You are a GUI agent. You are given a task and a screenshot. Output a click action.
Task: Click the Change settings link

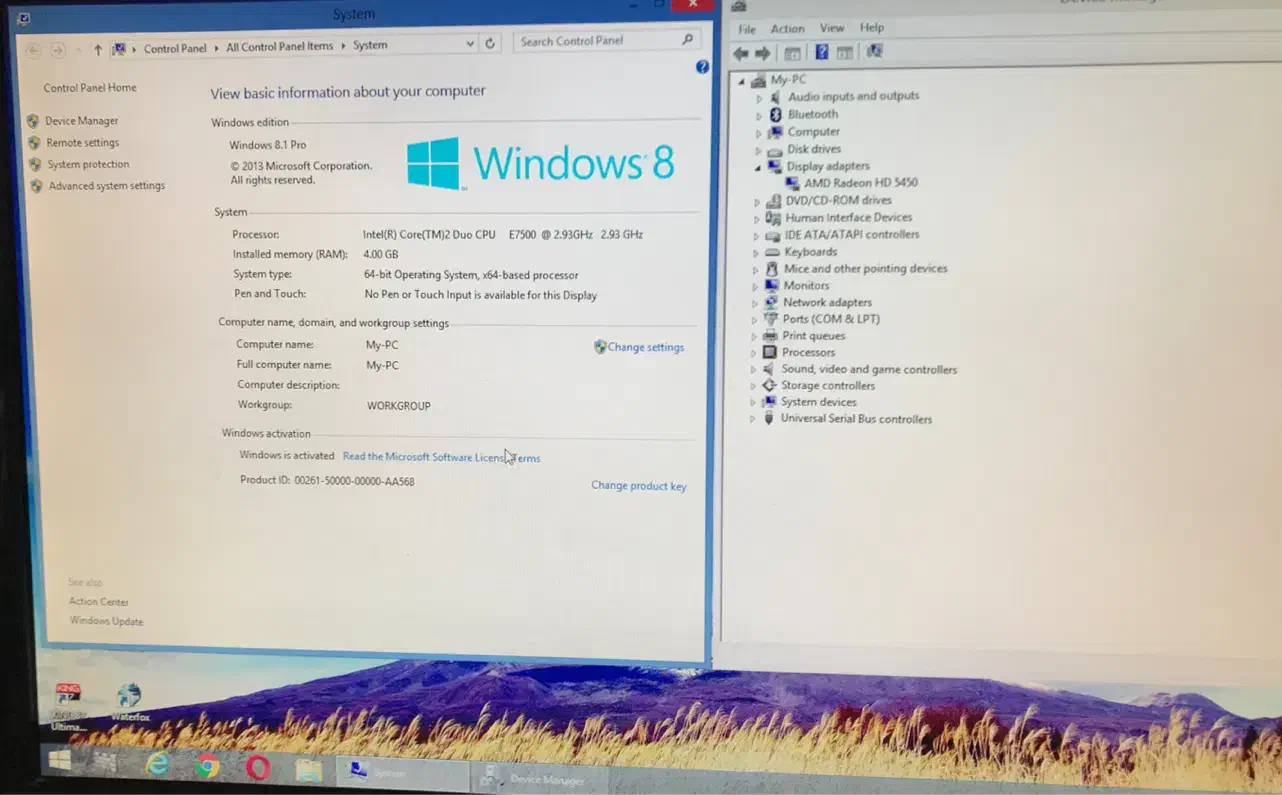[646, 348]
